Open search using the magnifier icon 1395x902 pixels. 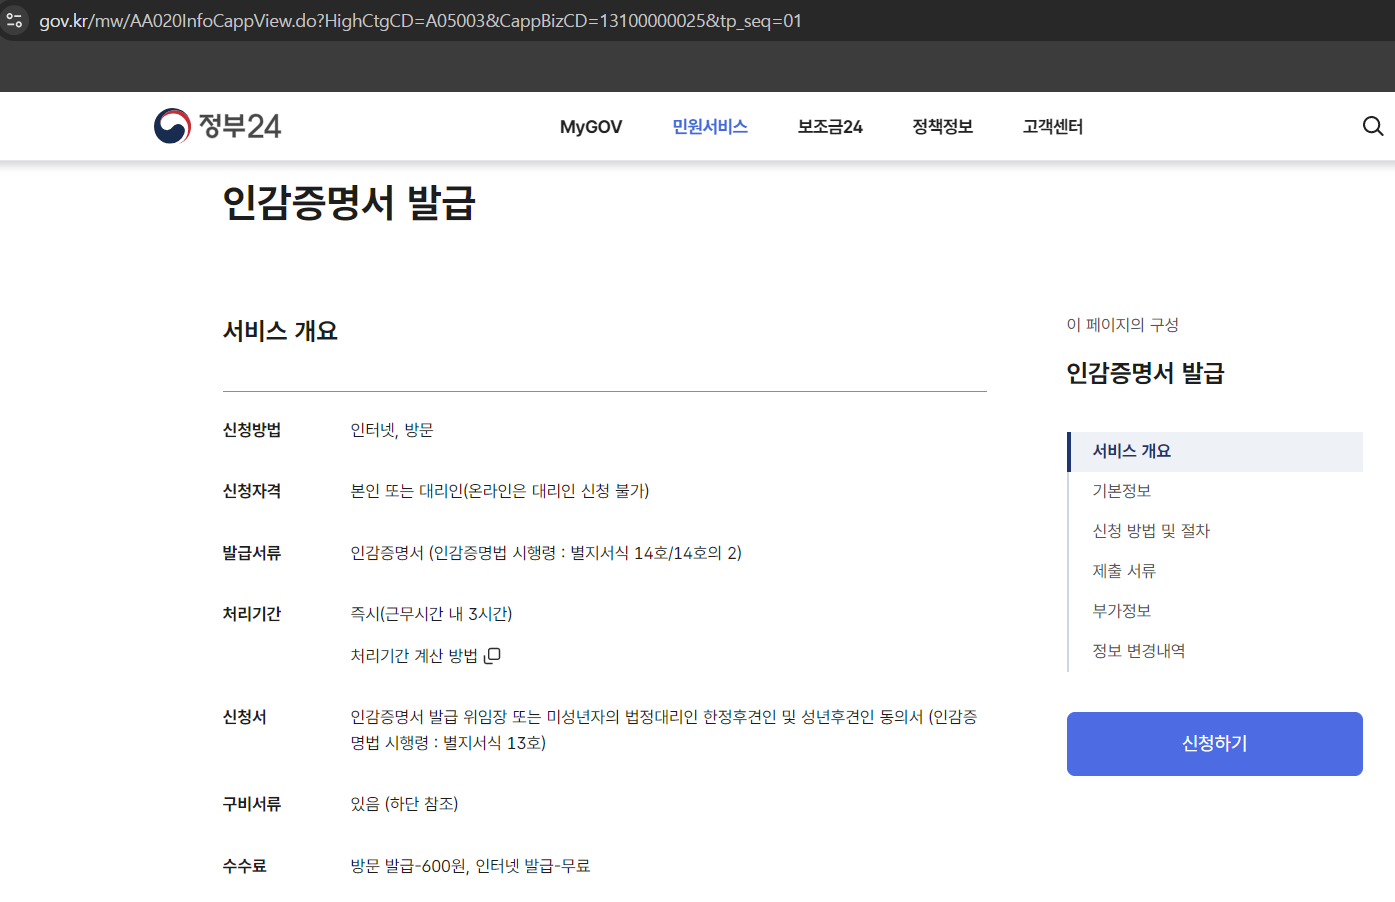[x=1372, y=126]
